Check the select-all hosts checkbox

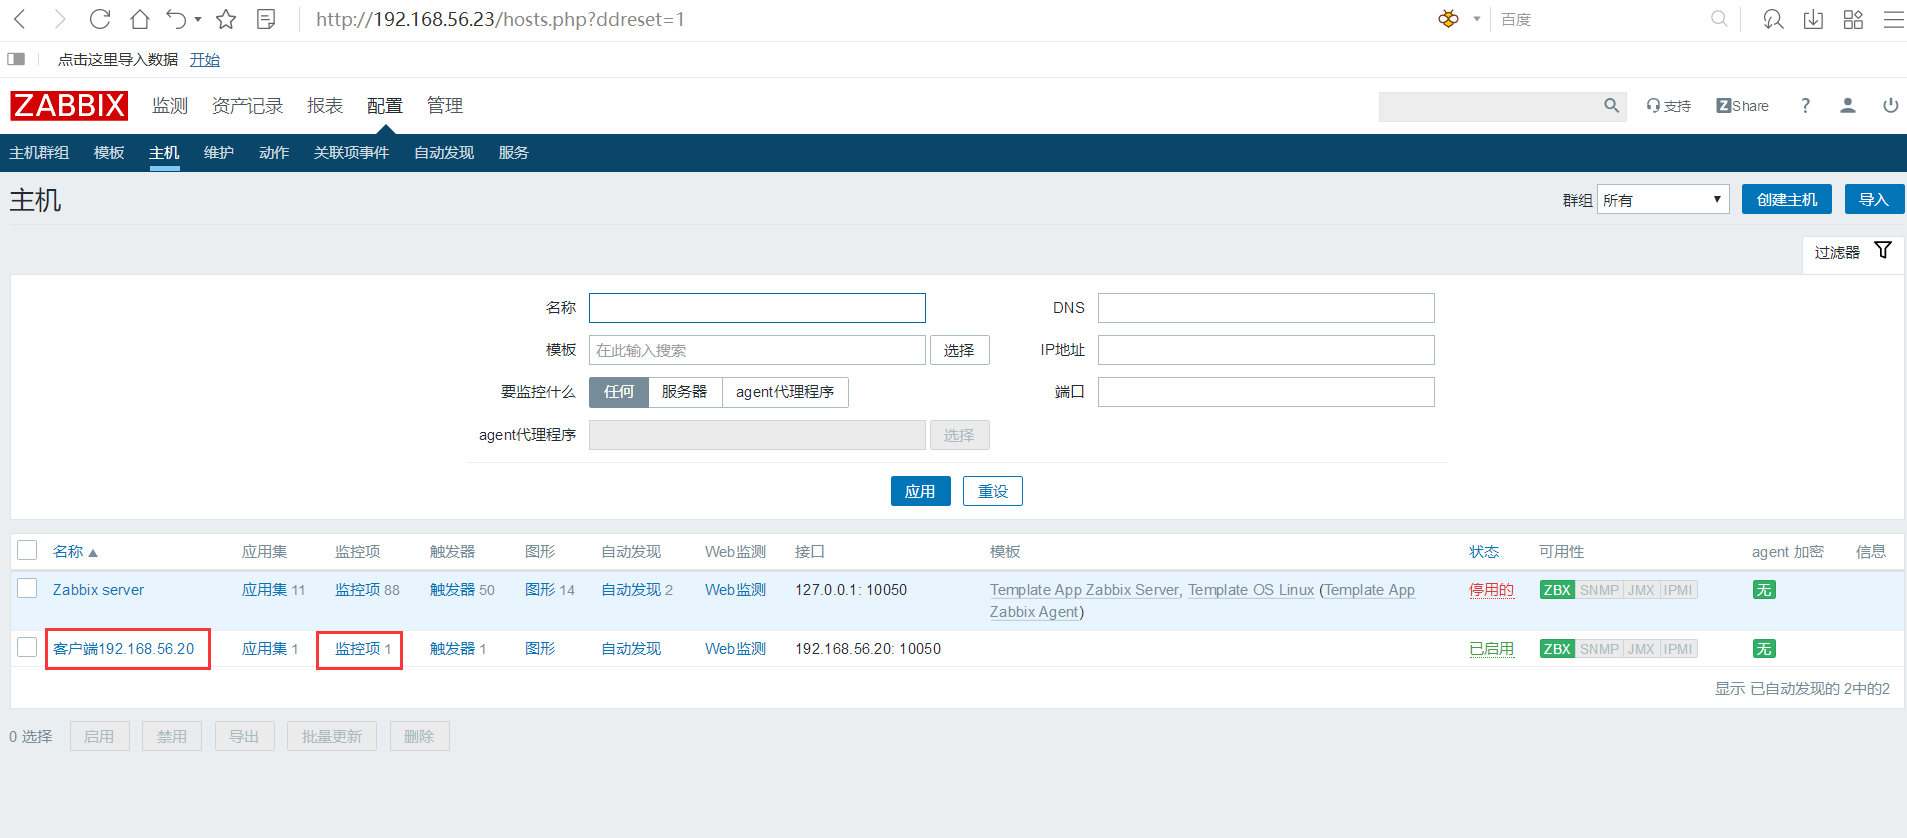(27, 550)
